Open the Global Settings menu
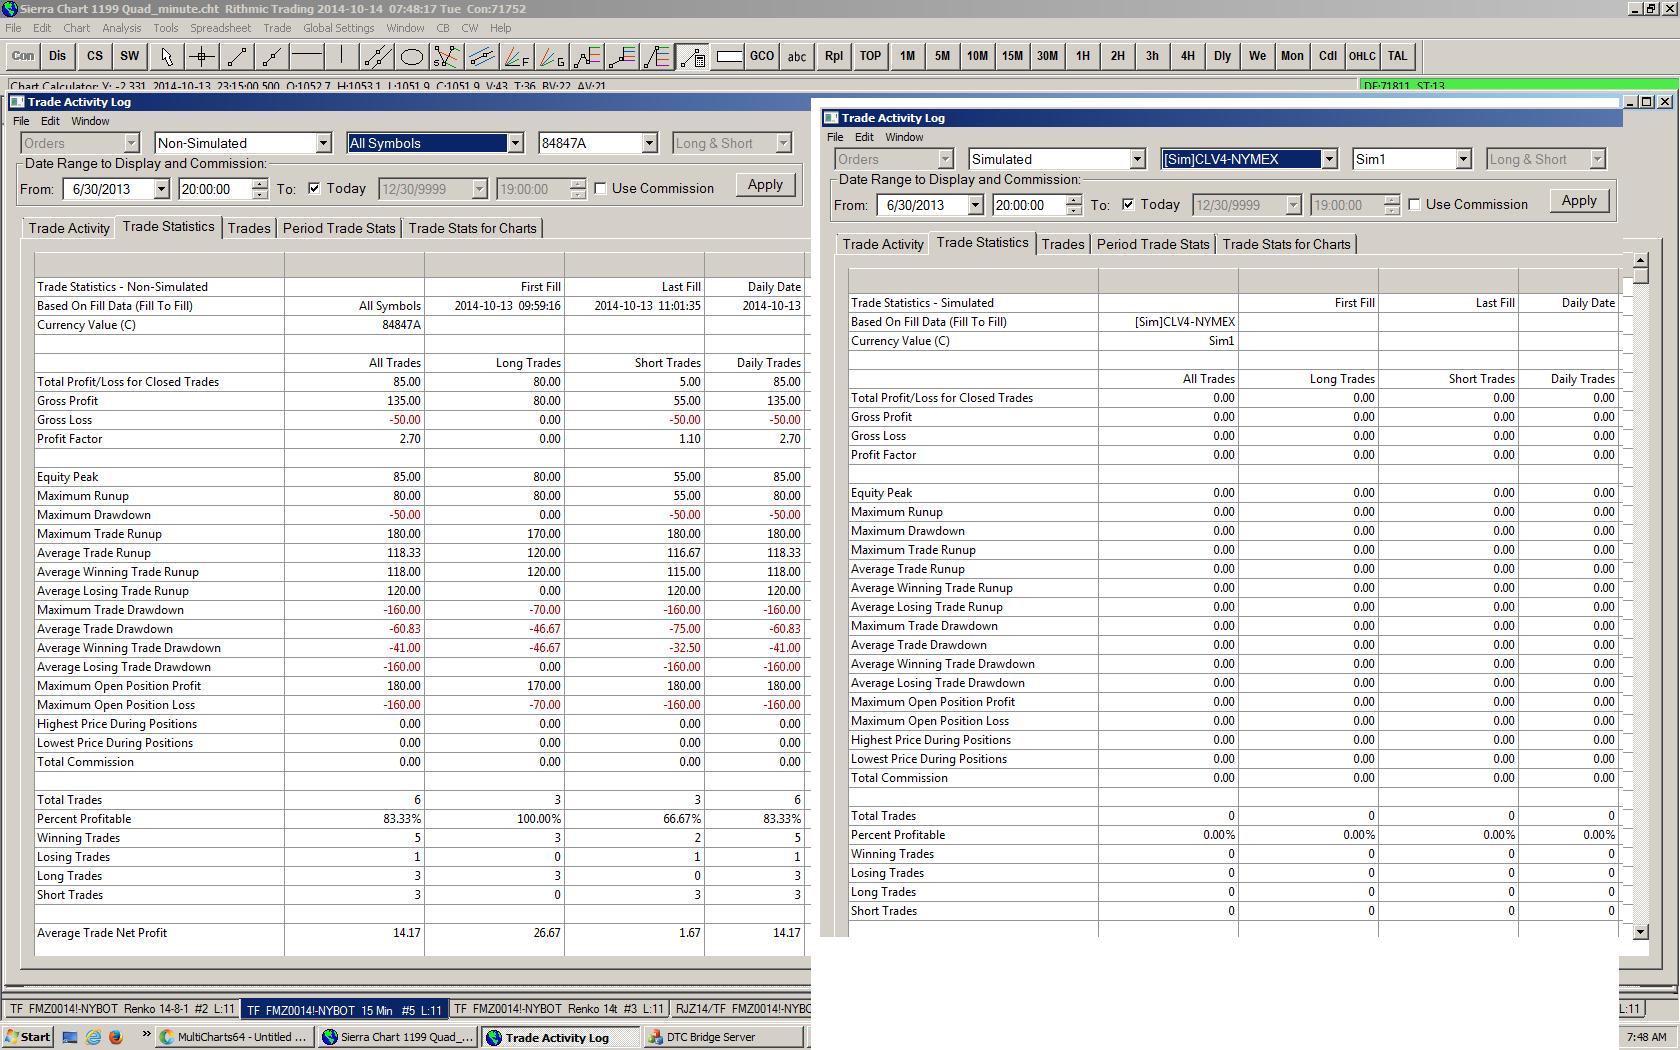 (x=338, y=28)
